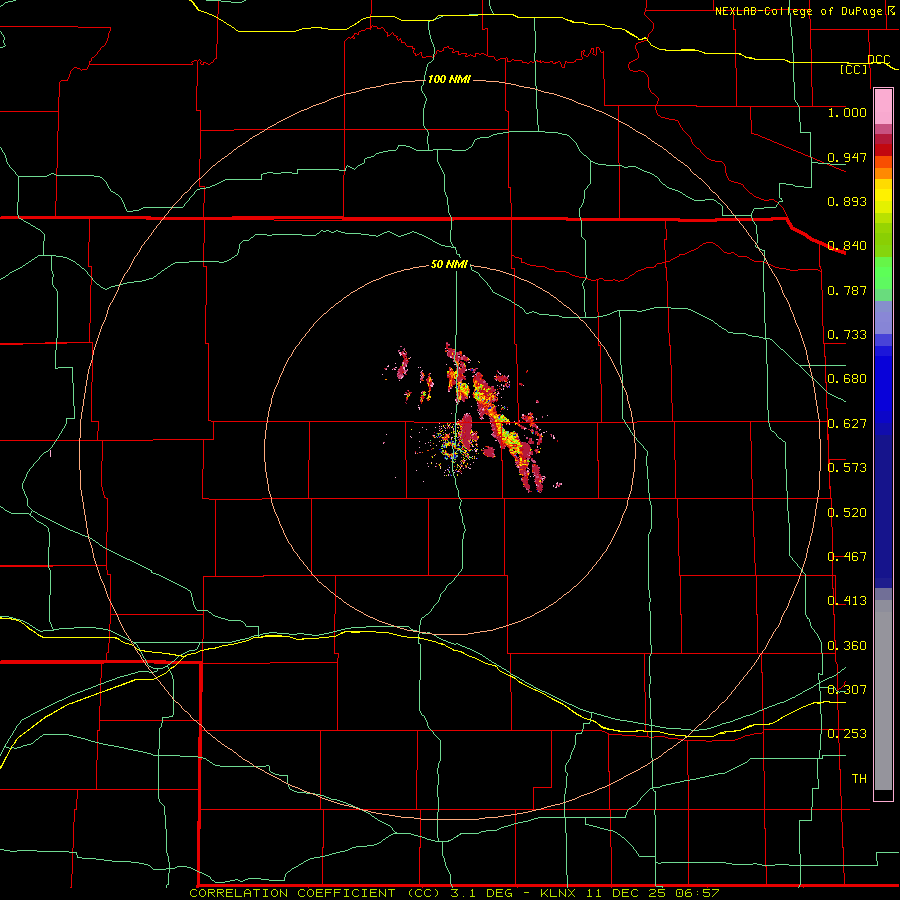900x900 pixels.
Task: Click the 0.467 scale value
Action: pyautogui.click(x=847, y=557)
